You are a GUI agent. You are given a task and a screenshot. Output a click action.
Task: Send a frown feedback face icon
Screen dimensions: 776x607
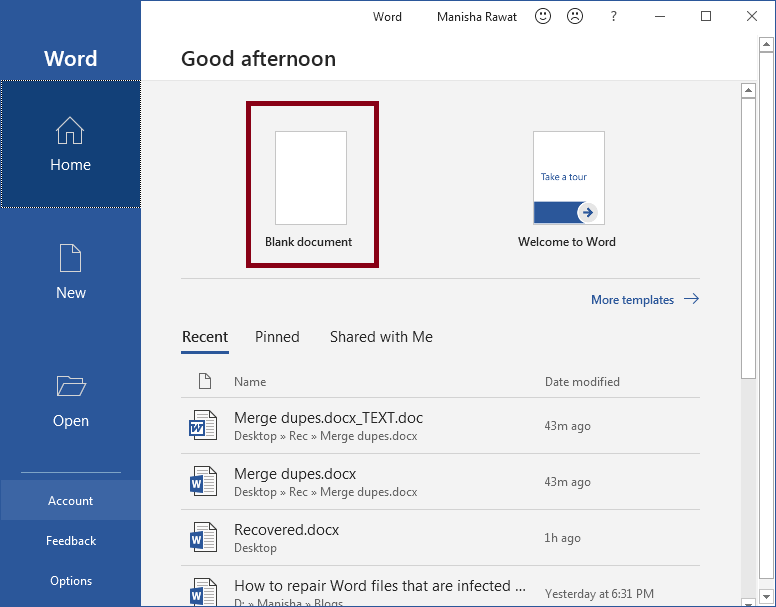coord(575,16)
